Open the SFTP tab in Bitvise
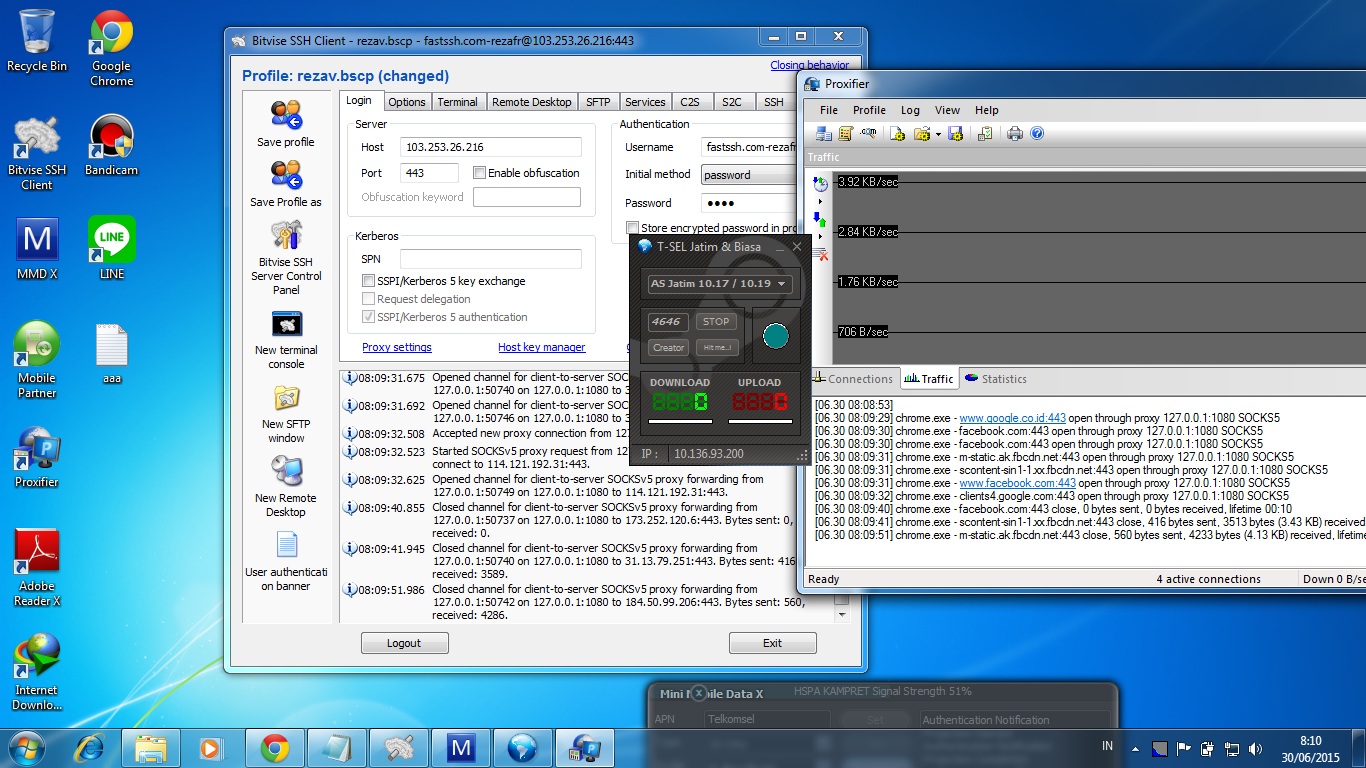Image resolution: width=1366 pixels, height=768 pixels. pyautogui.click(x=598, y=102)
